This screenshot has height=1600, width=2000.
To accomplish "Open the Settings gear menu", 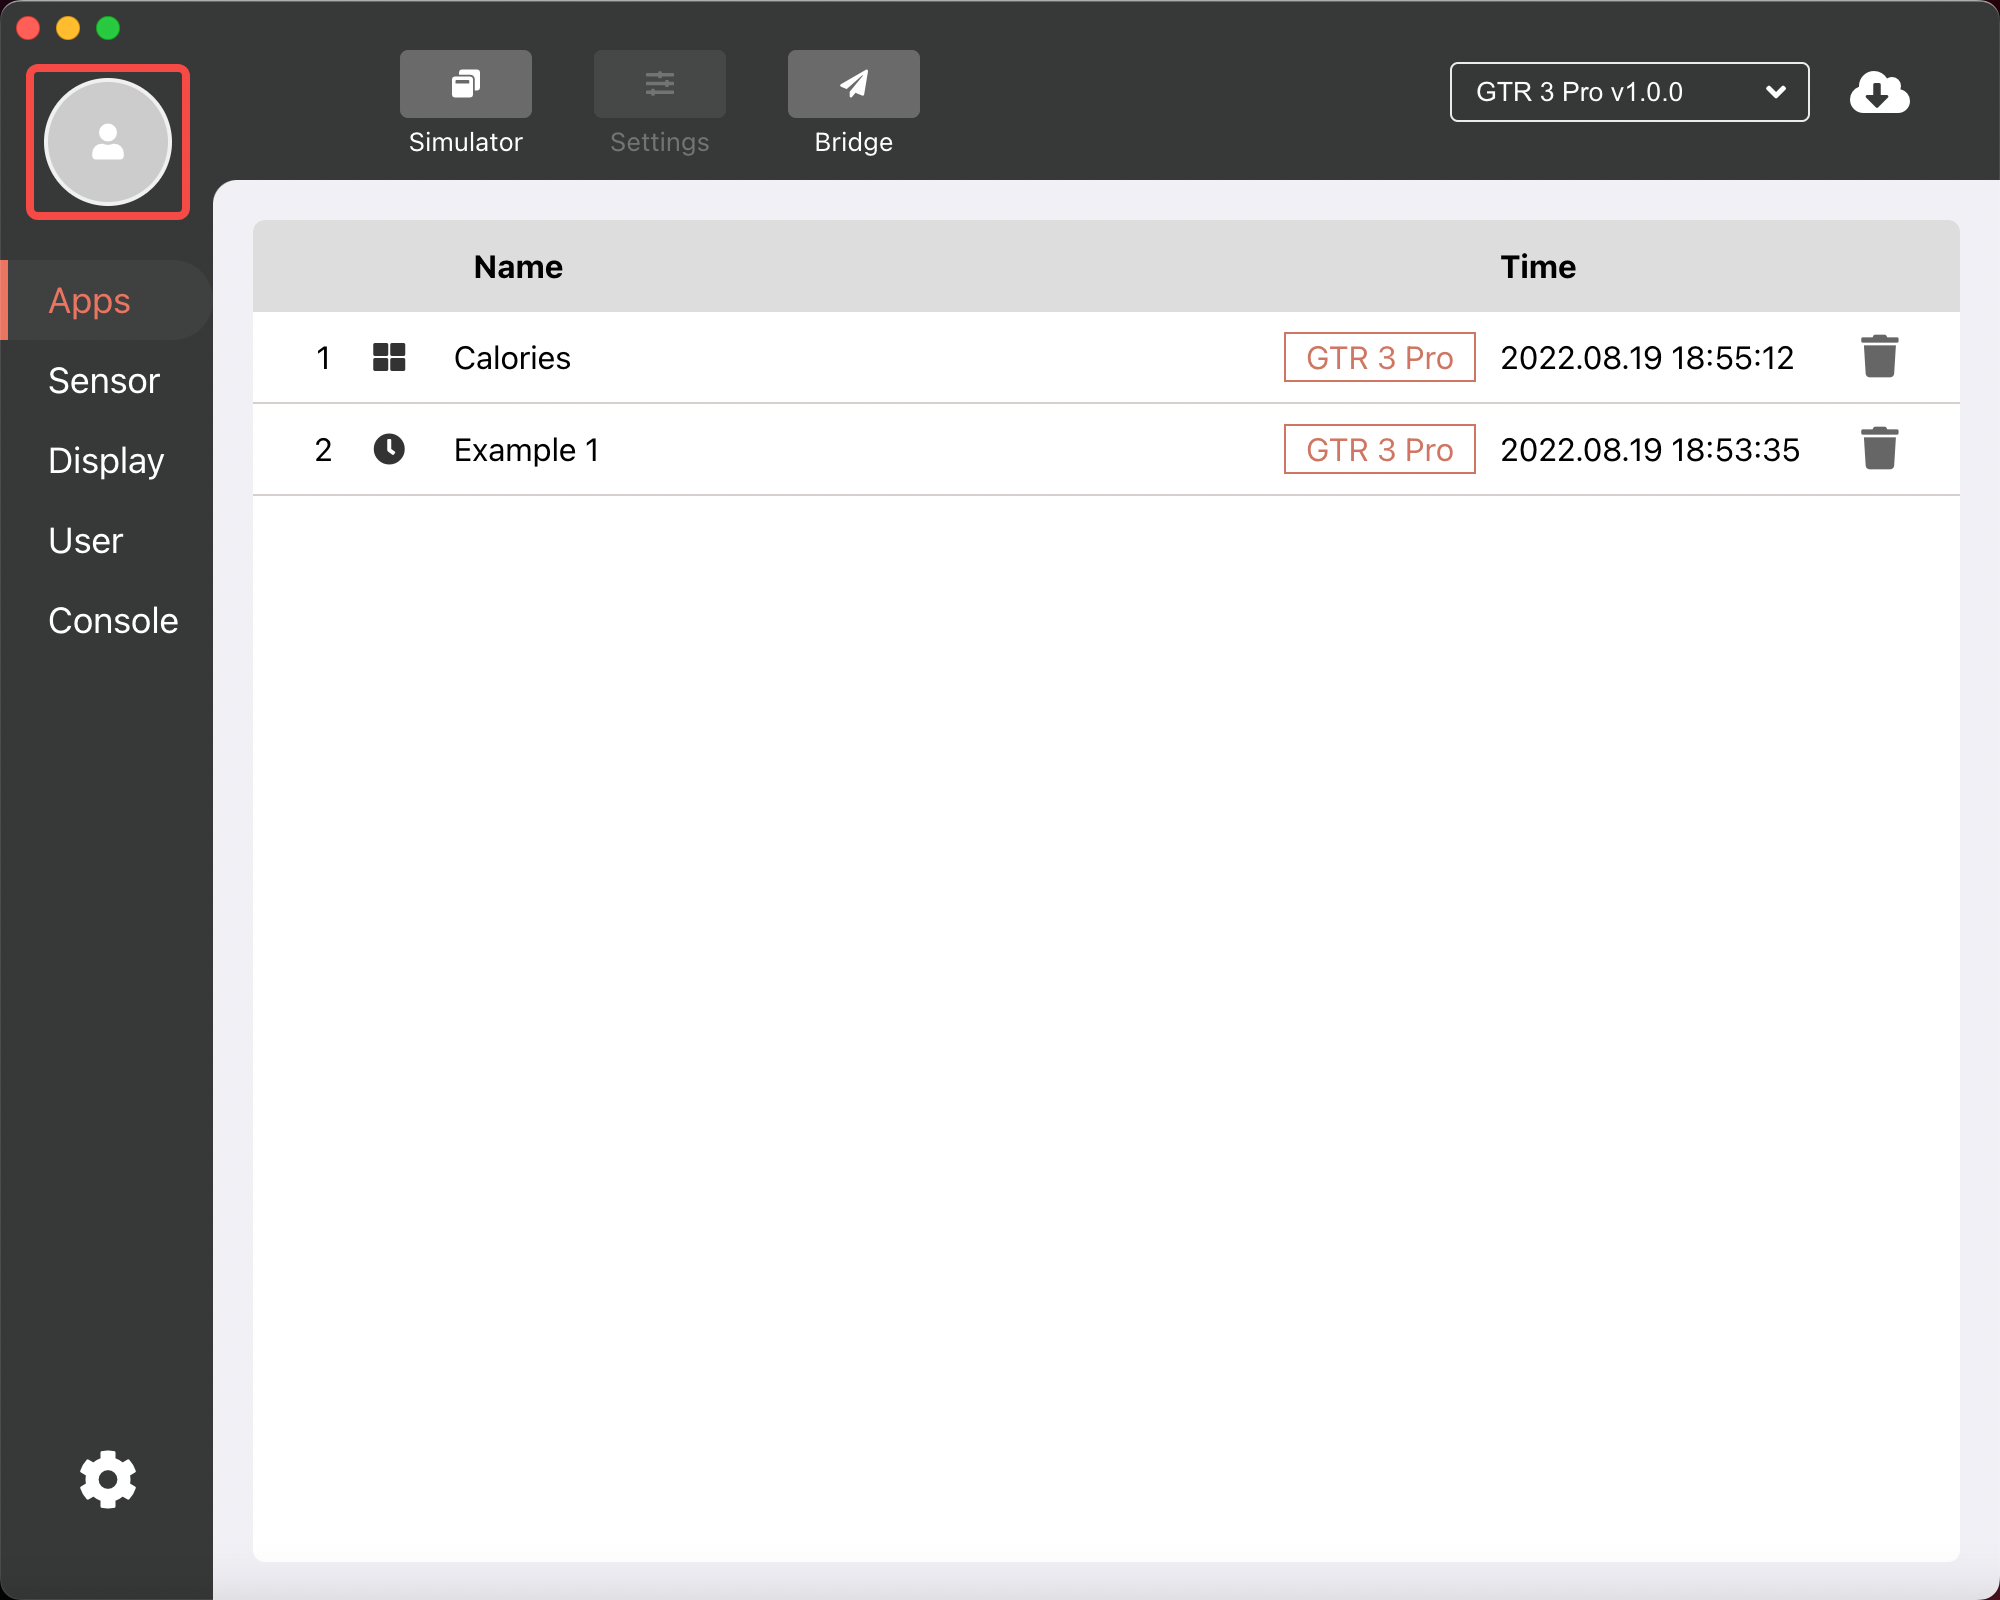I will coord(106,1482).
